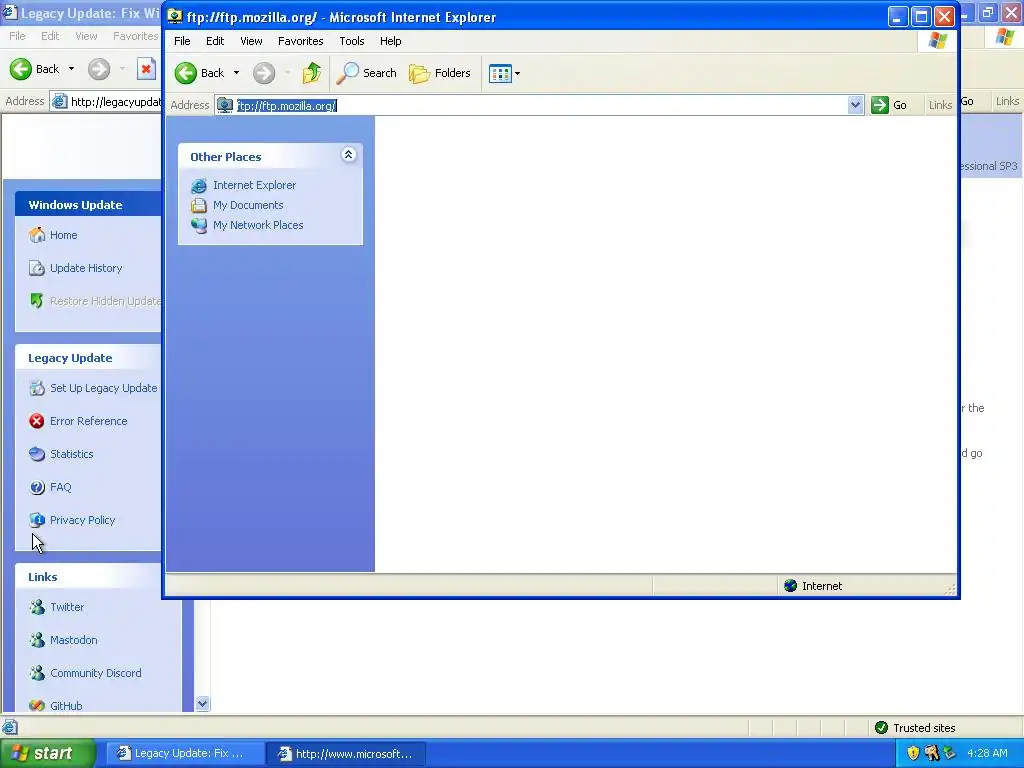Image resolution: width=1024 pixels, height=768 pixels.
Task: Open the Privacy Policy link
Action: pyautogui.click(x=82, y=520)
